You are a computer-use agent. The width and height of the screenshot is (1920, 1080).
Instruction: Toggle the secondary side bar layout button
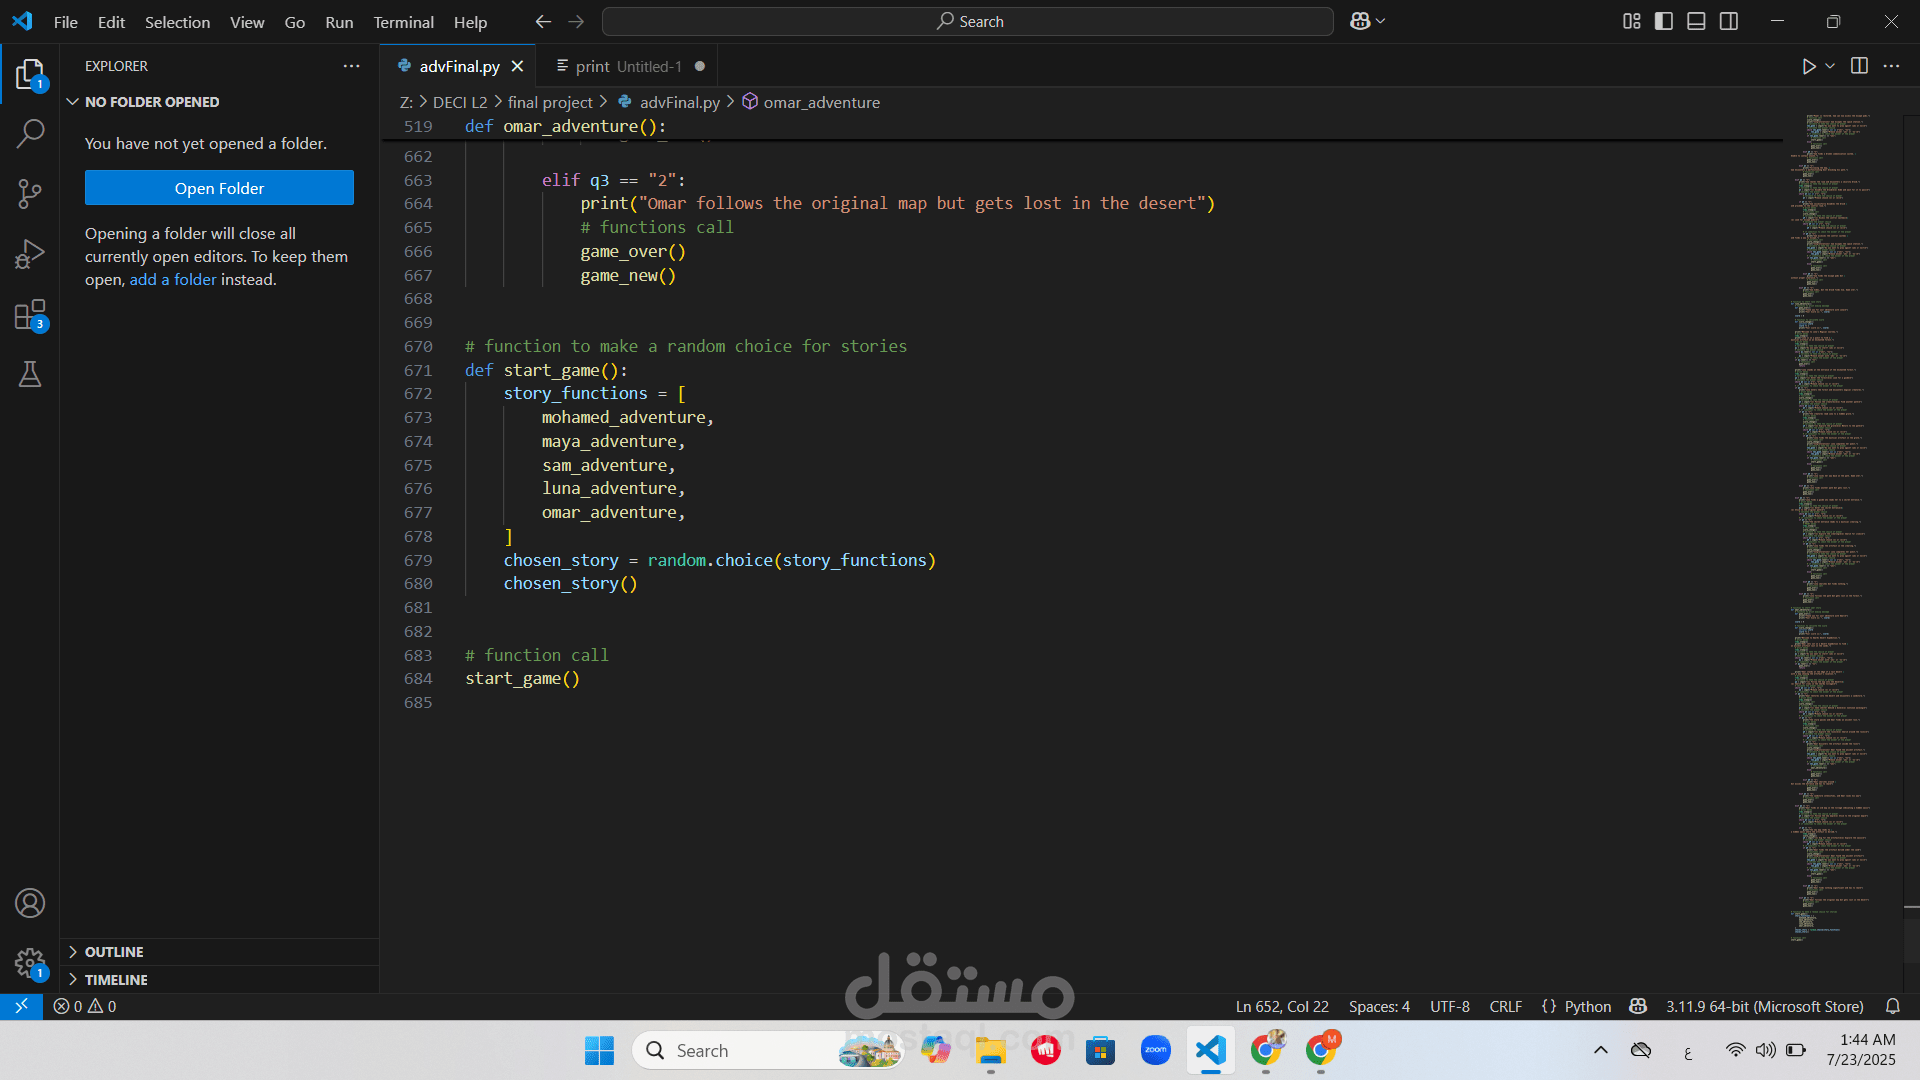[x=1729, y=21]
